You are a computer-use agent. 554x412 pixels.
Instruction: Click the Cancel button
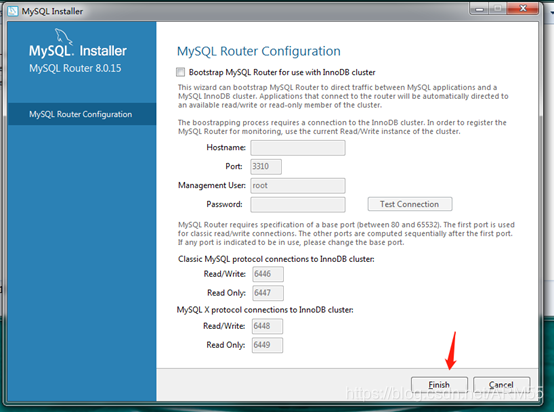(x=501, y=384)
